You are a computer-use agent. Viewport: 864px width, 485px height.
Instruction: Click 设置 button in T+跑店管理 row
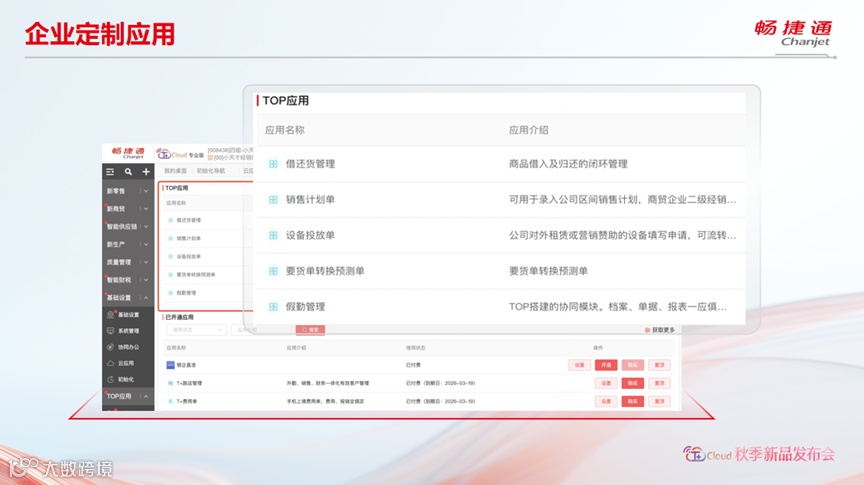[x=606, y=383]
